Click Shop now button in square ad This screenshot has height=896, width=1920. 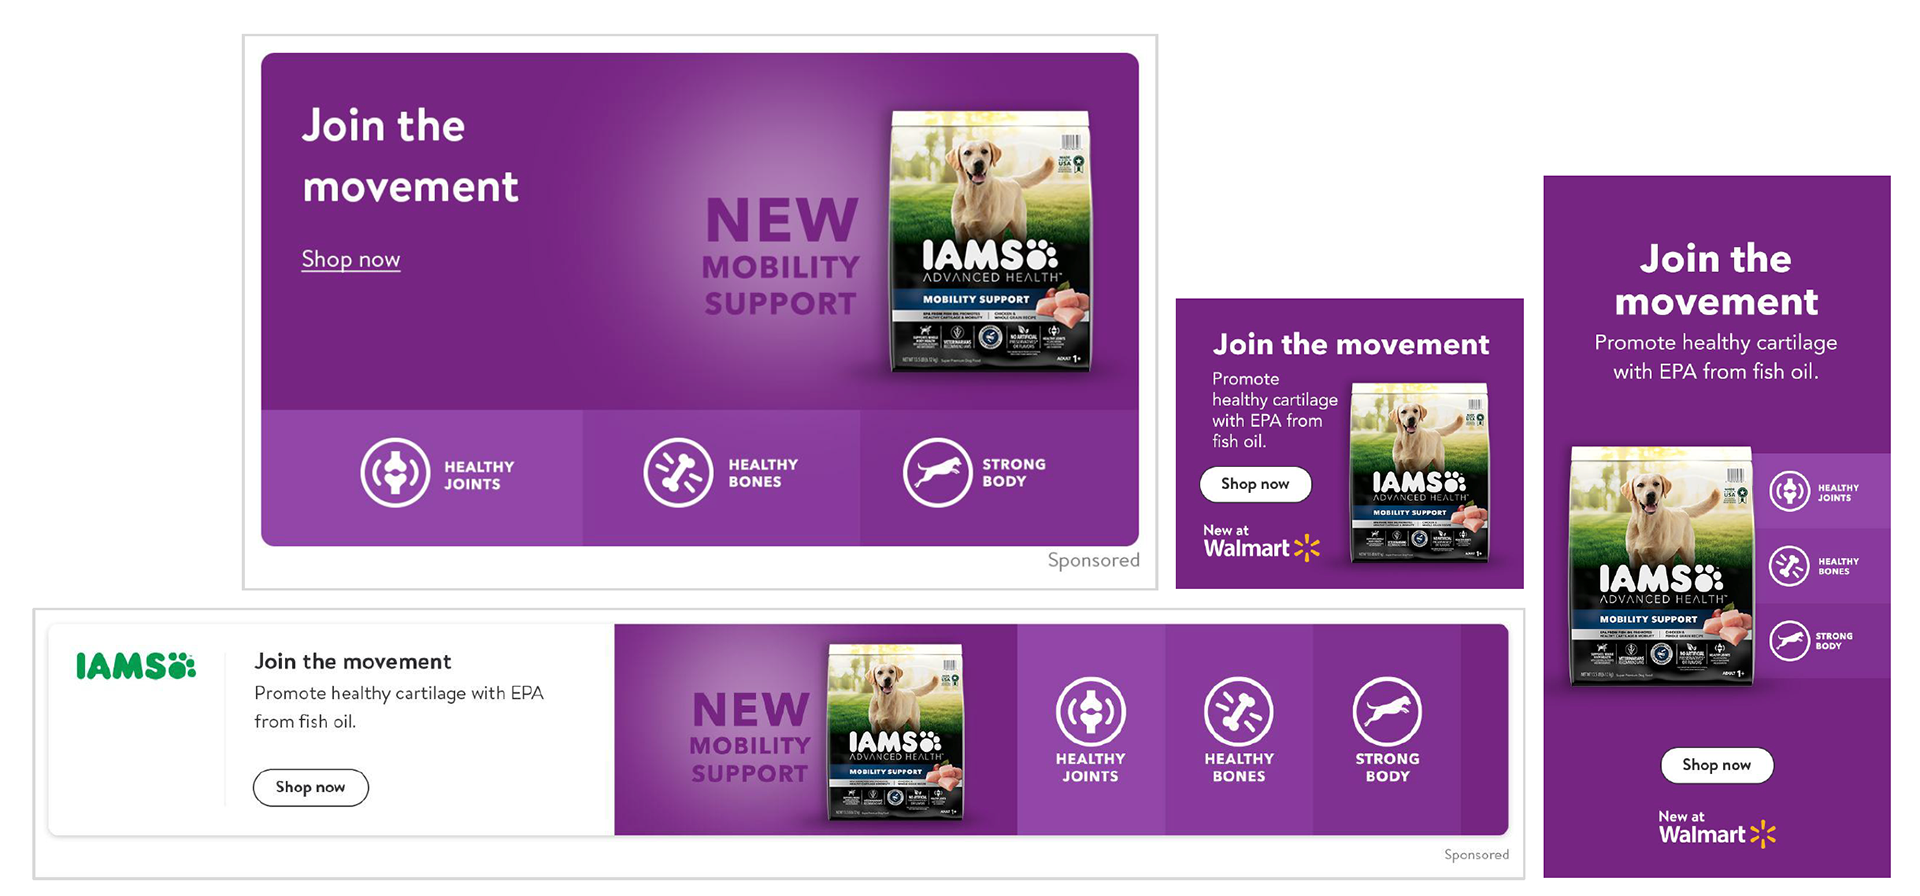coord(1255,484)
